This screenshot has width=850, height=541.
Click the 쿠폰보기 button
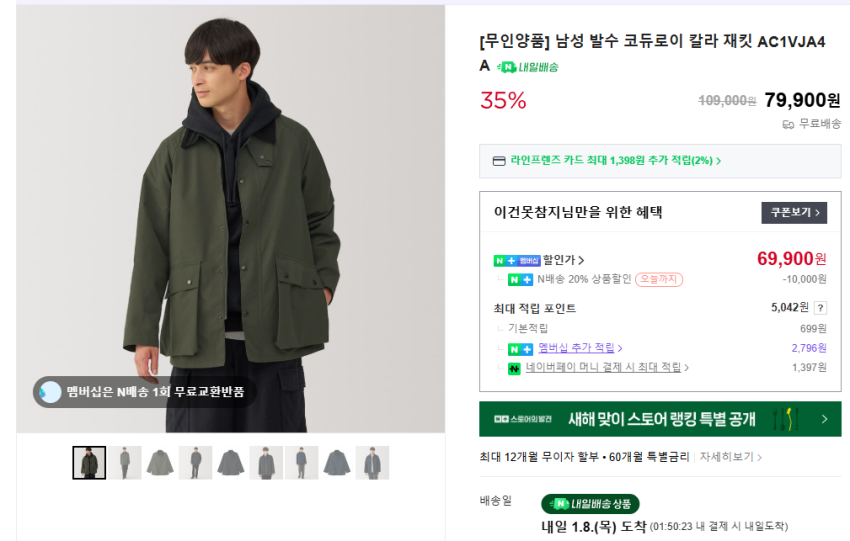coord(794,213)
